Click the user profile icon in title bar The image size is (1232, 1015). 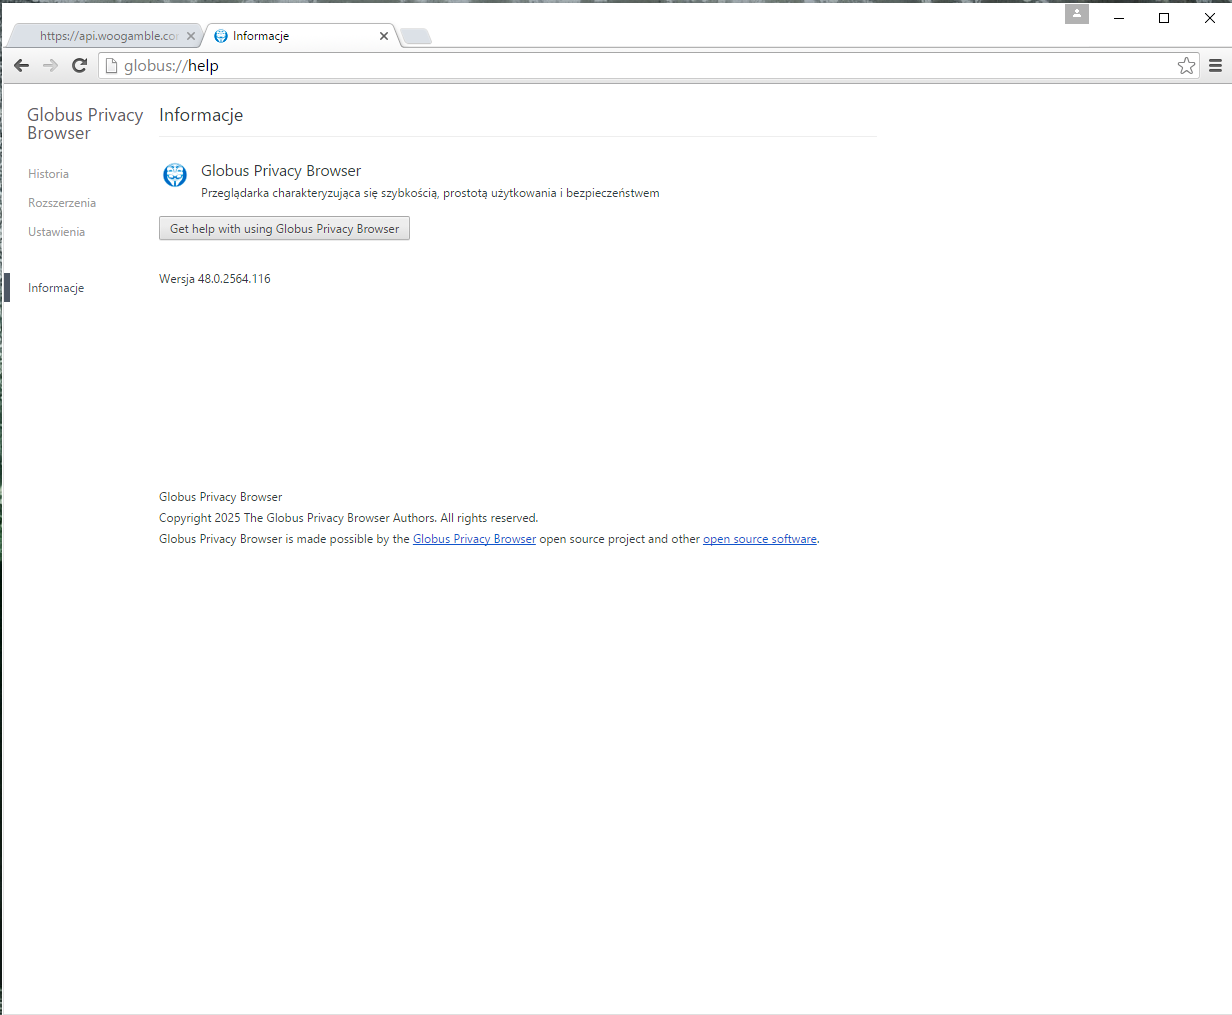pyautogui.click(x=1077, y=14)
